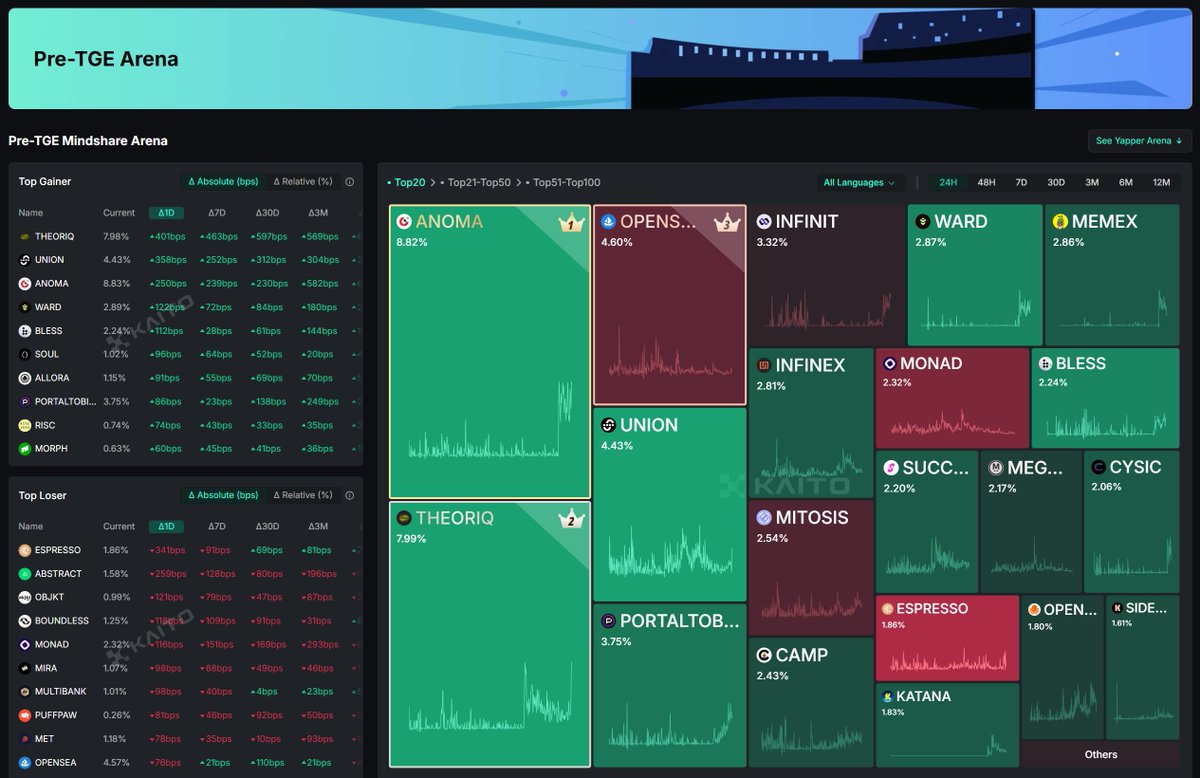Image resolution: width=1200 pixels, height=778 pixels.
Task: Click the INFINEX logo icon in treemap
Action: (764, 366)
